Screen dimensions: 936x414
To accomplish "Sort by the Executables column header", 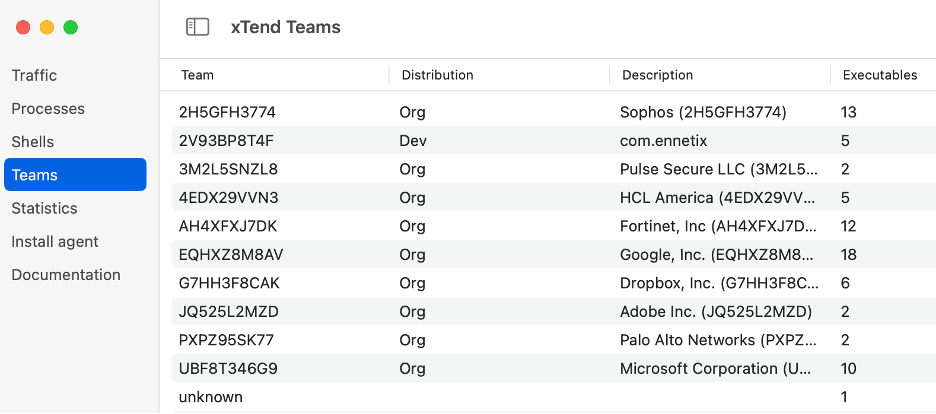I will pos(880,75).
